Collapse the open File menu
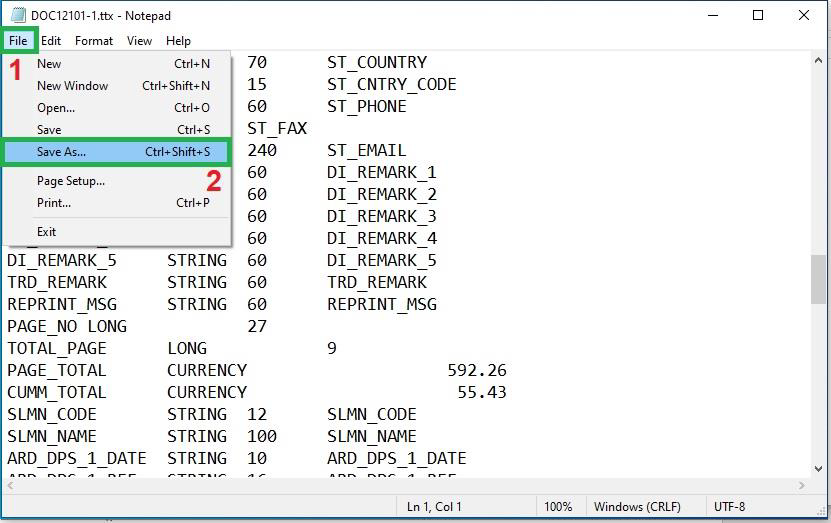 (18, 41)
